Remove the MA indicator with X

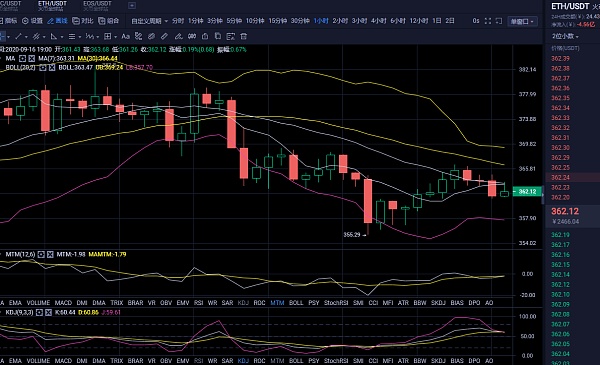click(x=31, y=59)
